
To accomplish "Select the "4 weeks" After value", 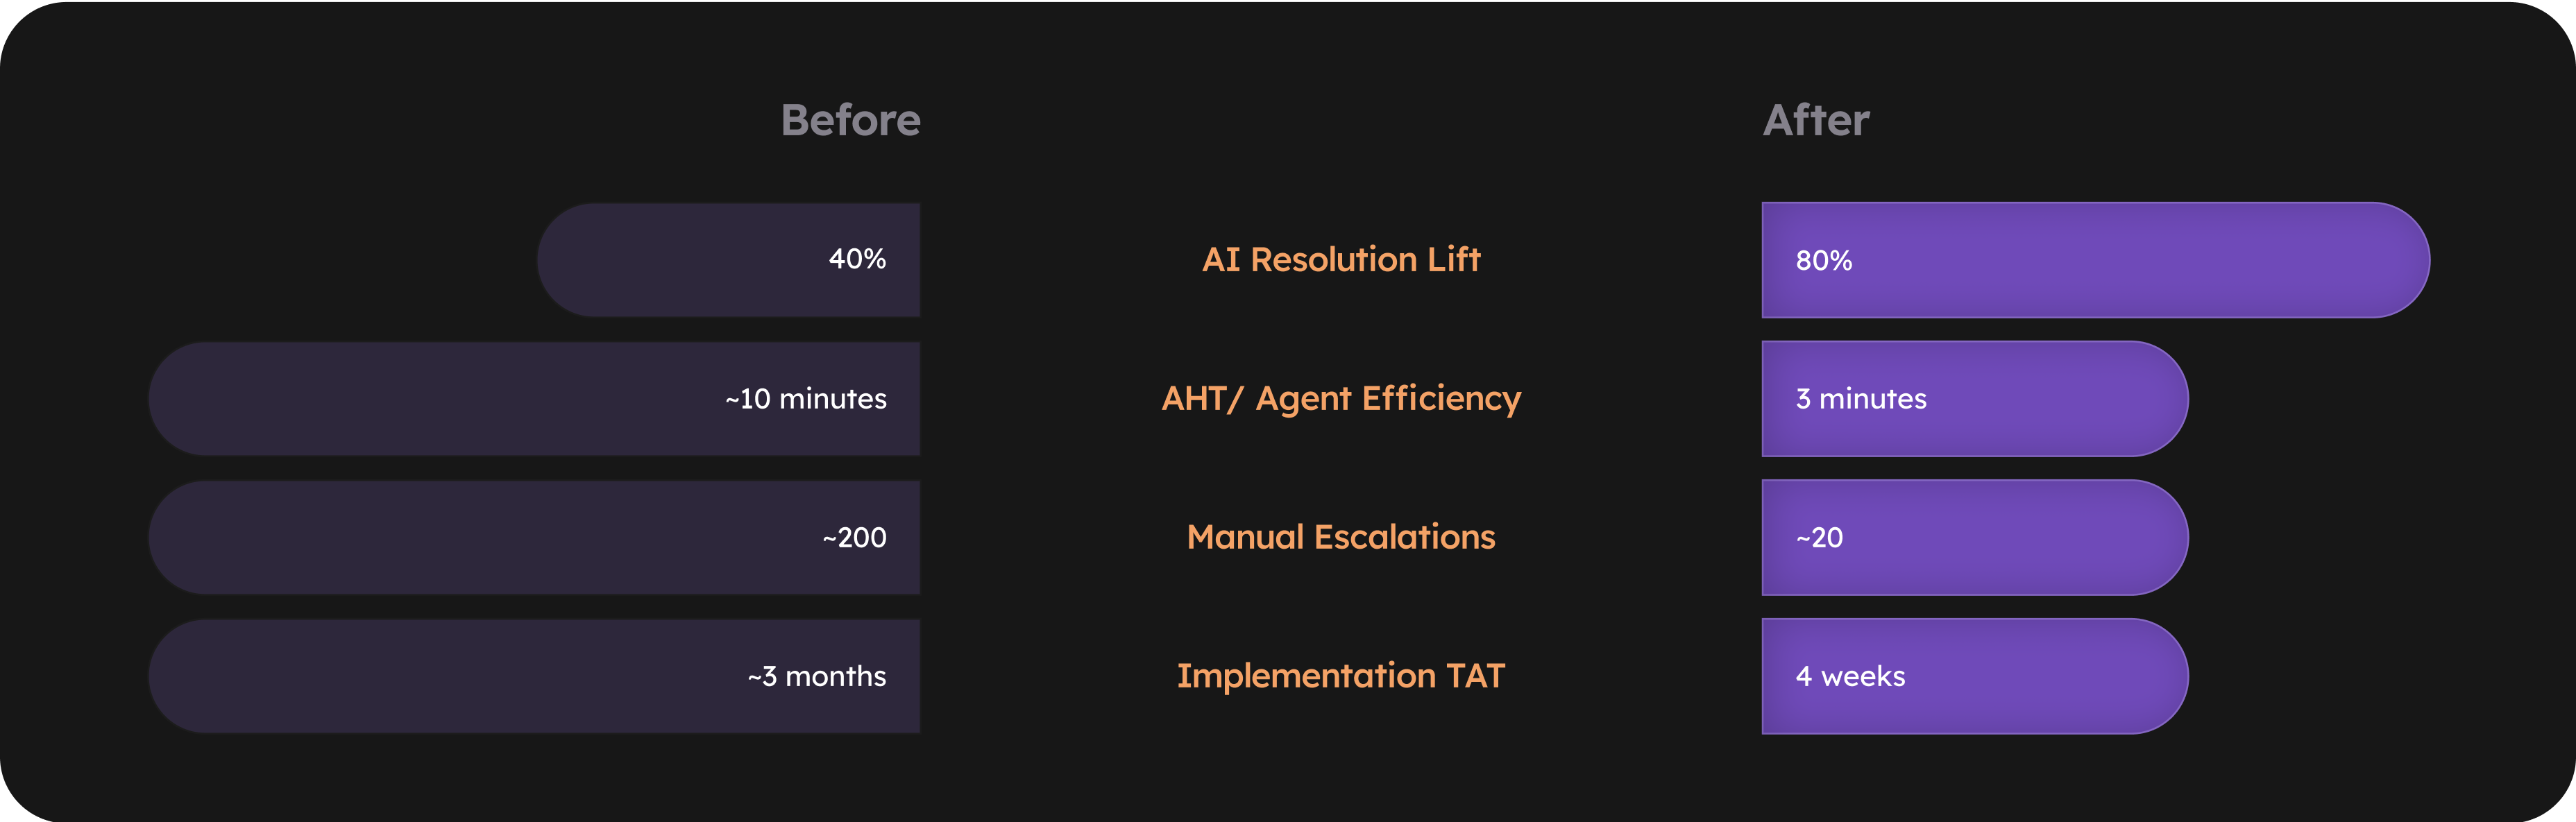I will point(1850,677).
